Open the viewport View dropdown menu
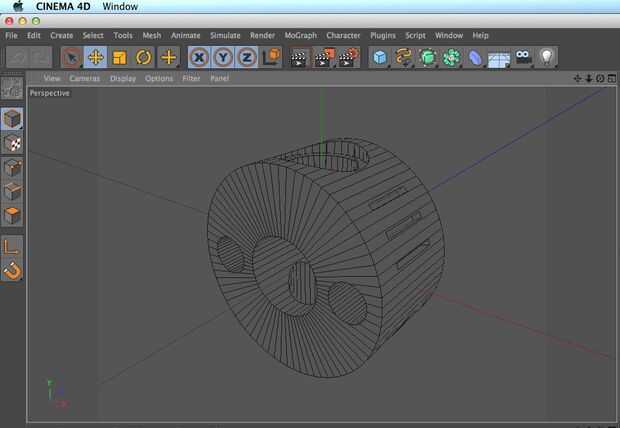 point(52,78)
